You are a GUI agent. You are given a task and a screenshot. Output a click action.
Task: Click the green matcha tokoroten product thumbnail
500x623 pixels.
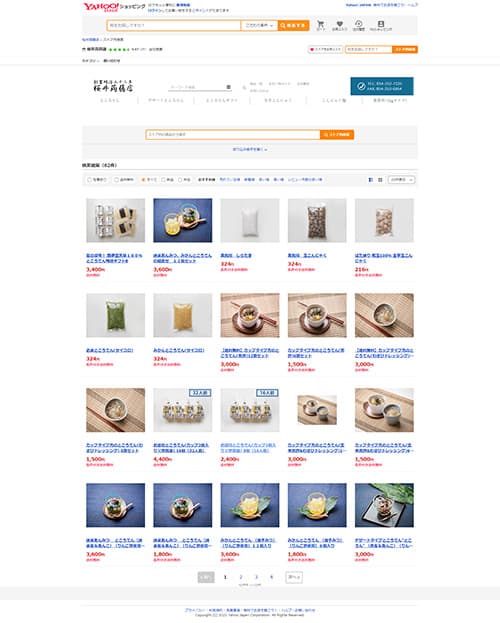click(115, 315)
